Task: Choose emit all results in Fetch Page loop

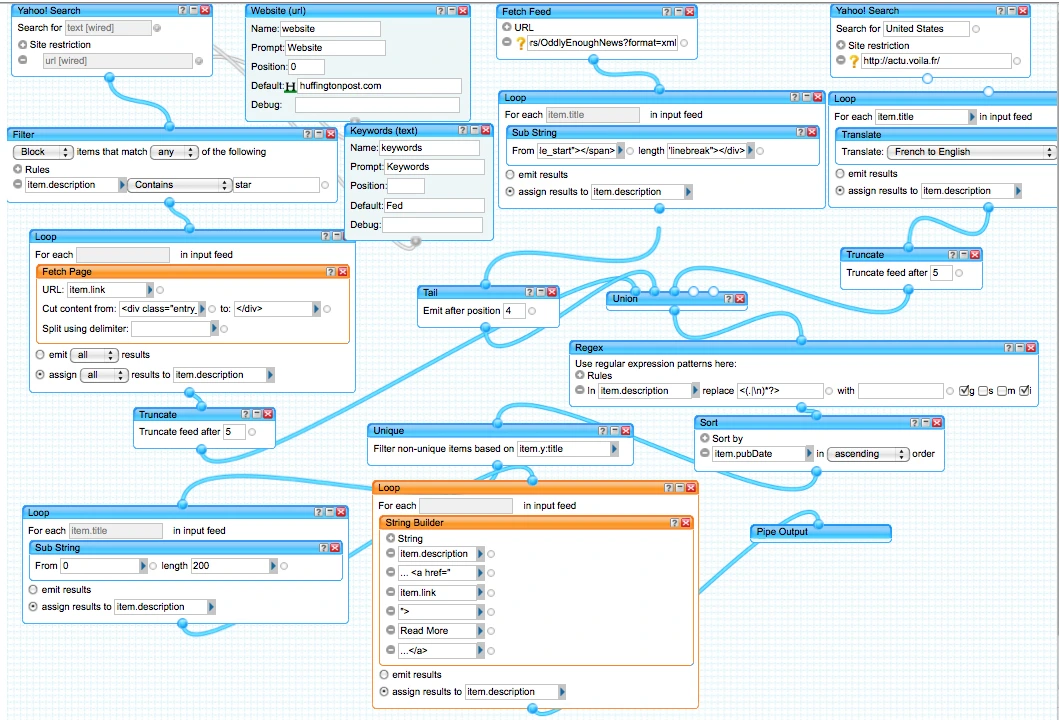Action: 40,355
